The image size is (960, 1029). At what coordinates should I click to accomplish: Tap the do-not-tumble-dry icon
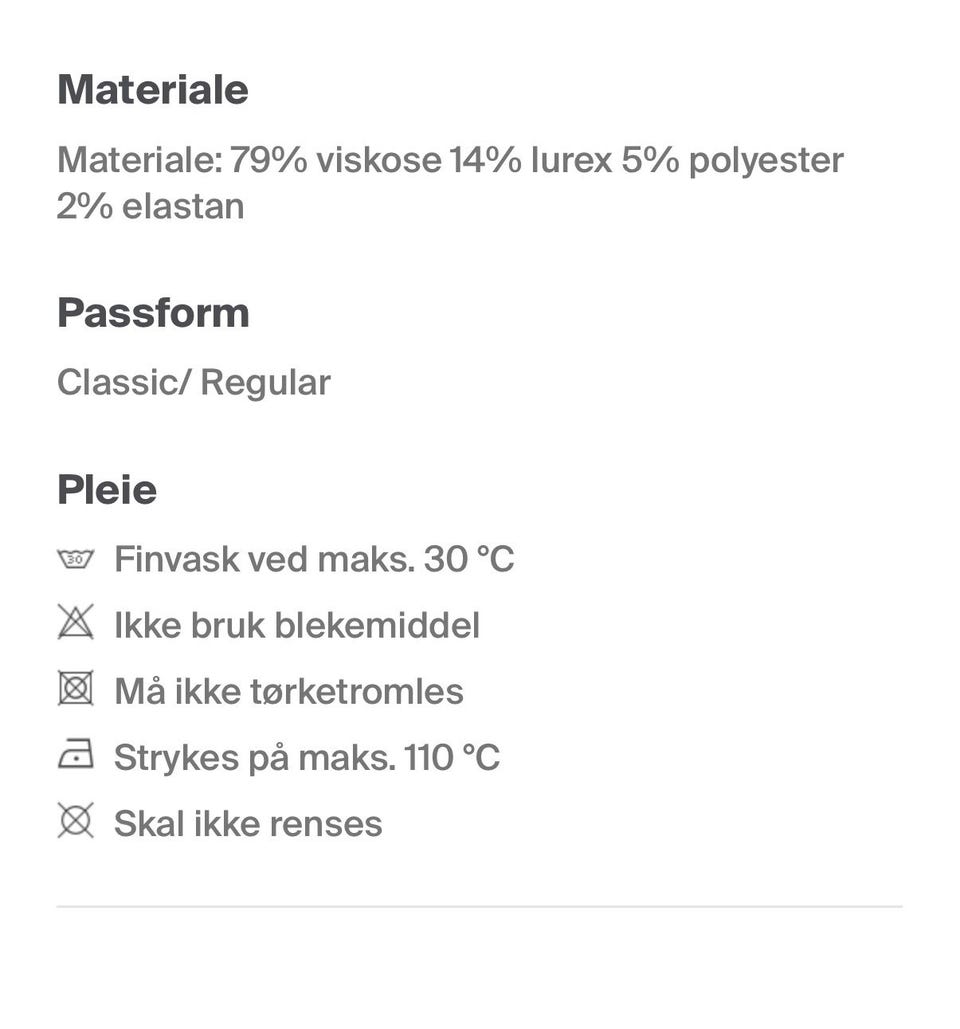(75, 690)
